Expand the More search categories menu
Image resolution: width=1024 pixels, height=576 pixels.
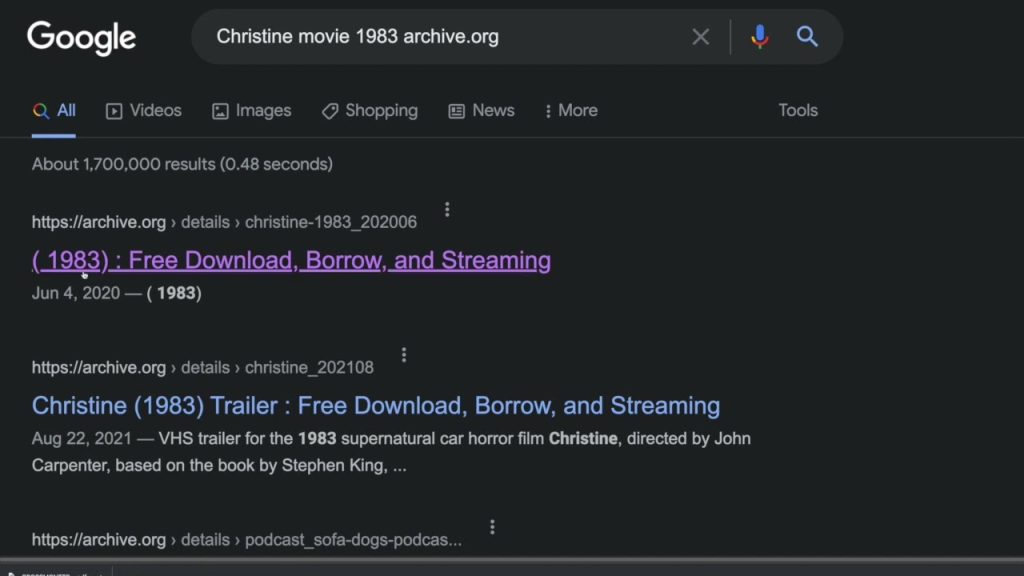[570, 110]
